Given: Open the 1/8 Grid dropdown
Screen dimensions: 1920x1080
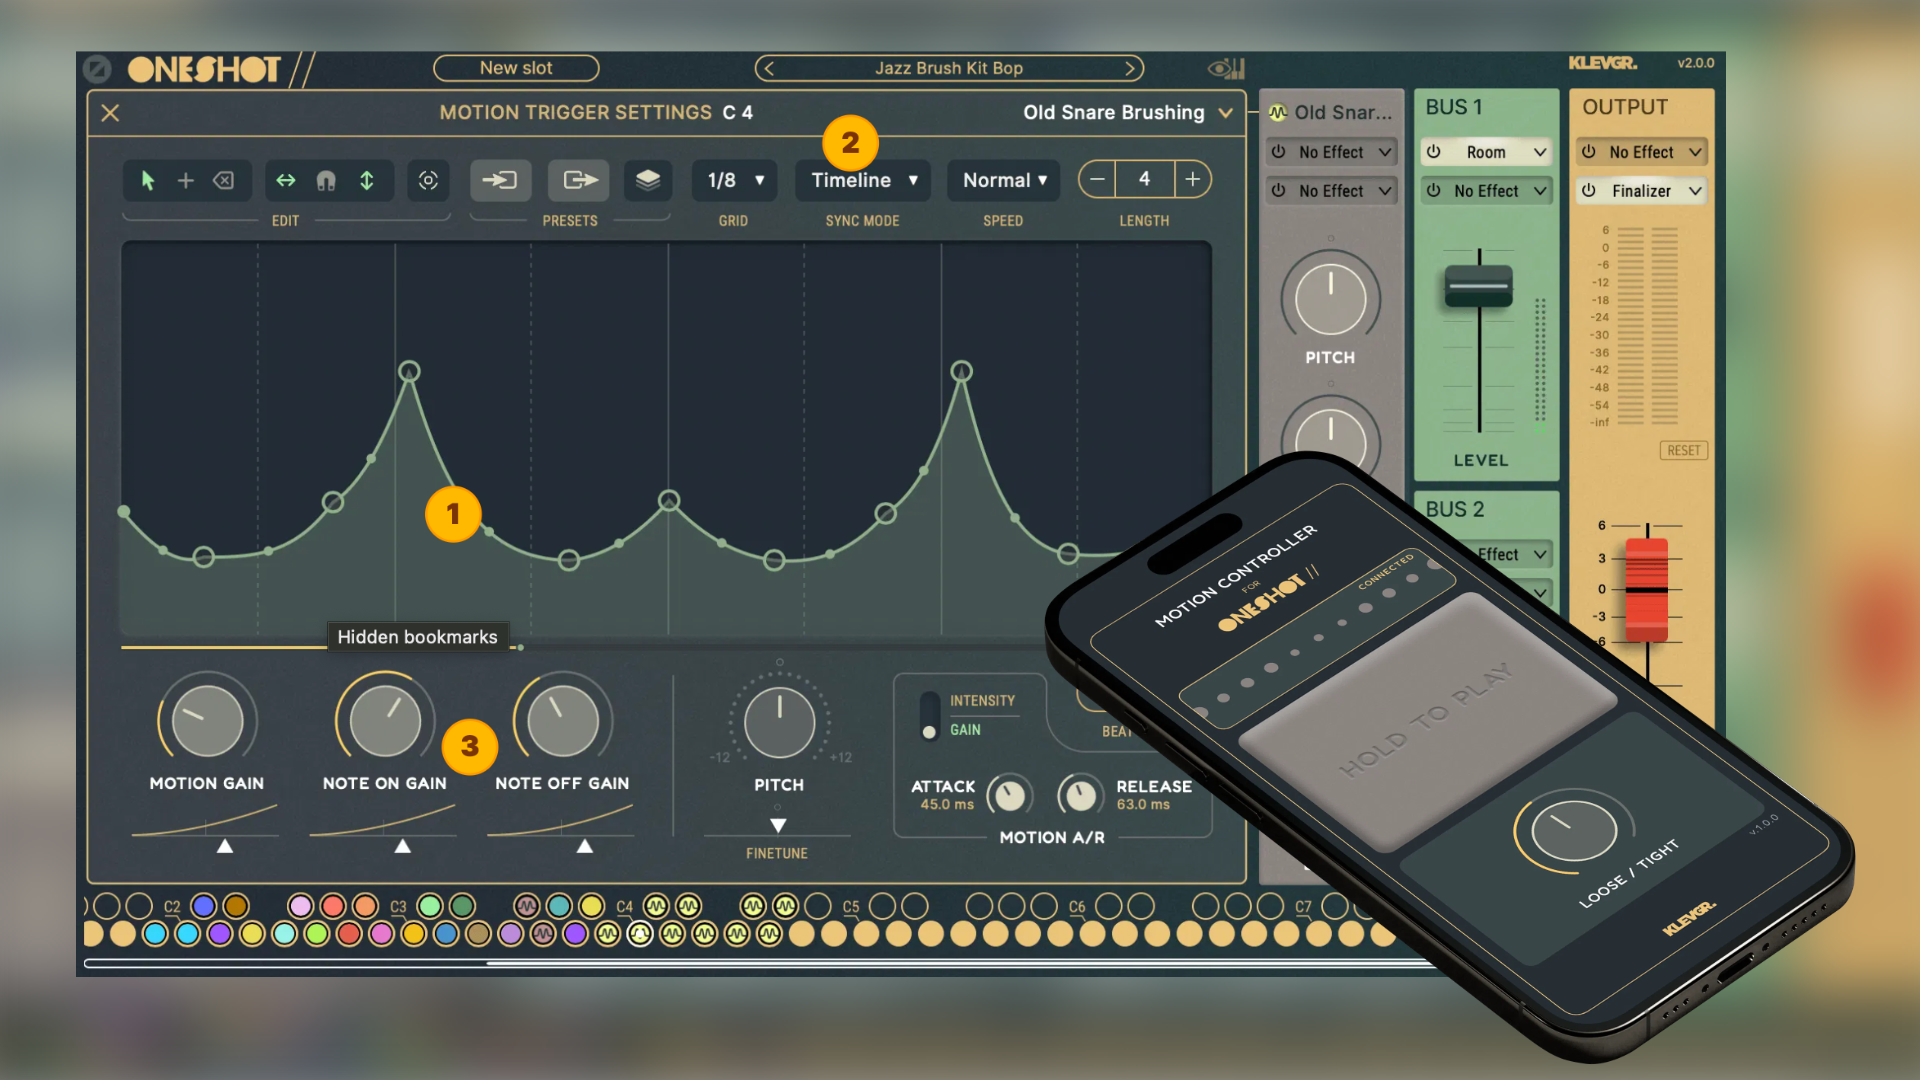Looking at the screenshot, I should (x=734, y=180).
